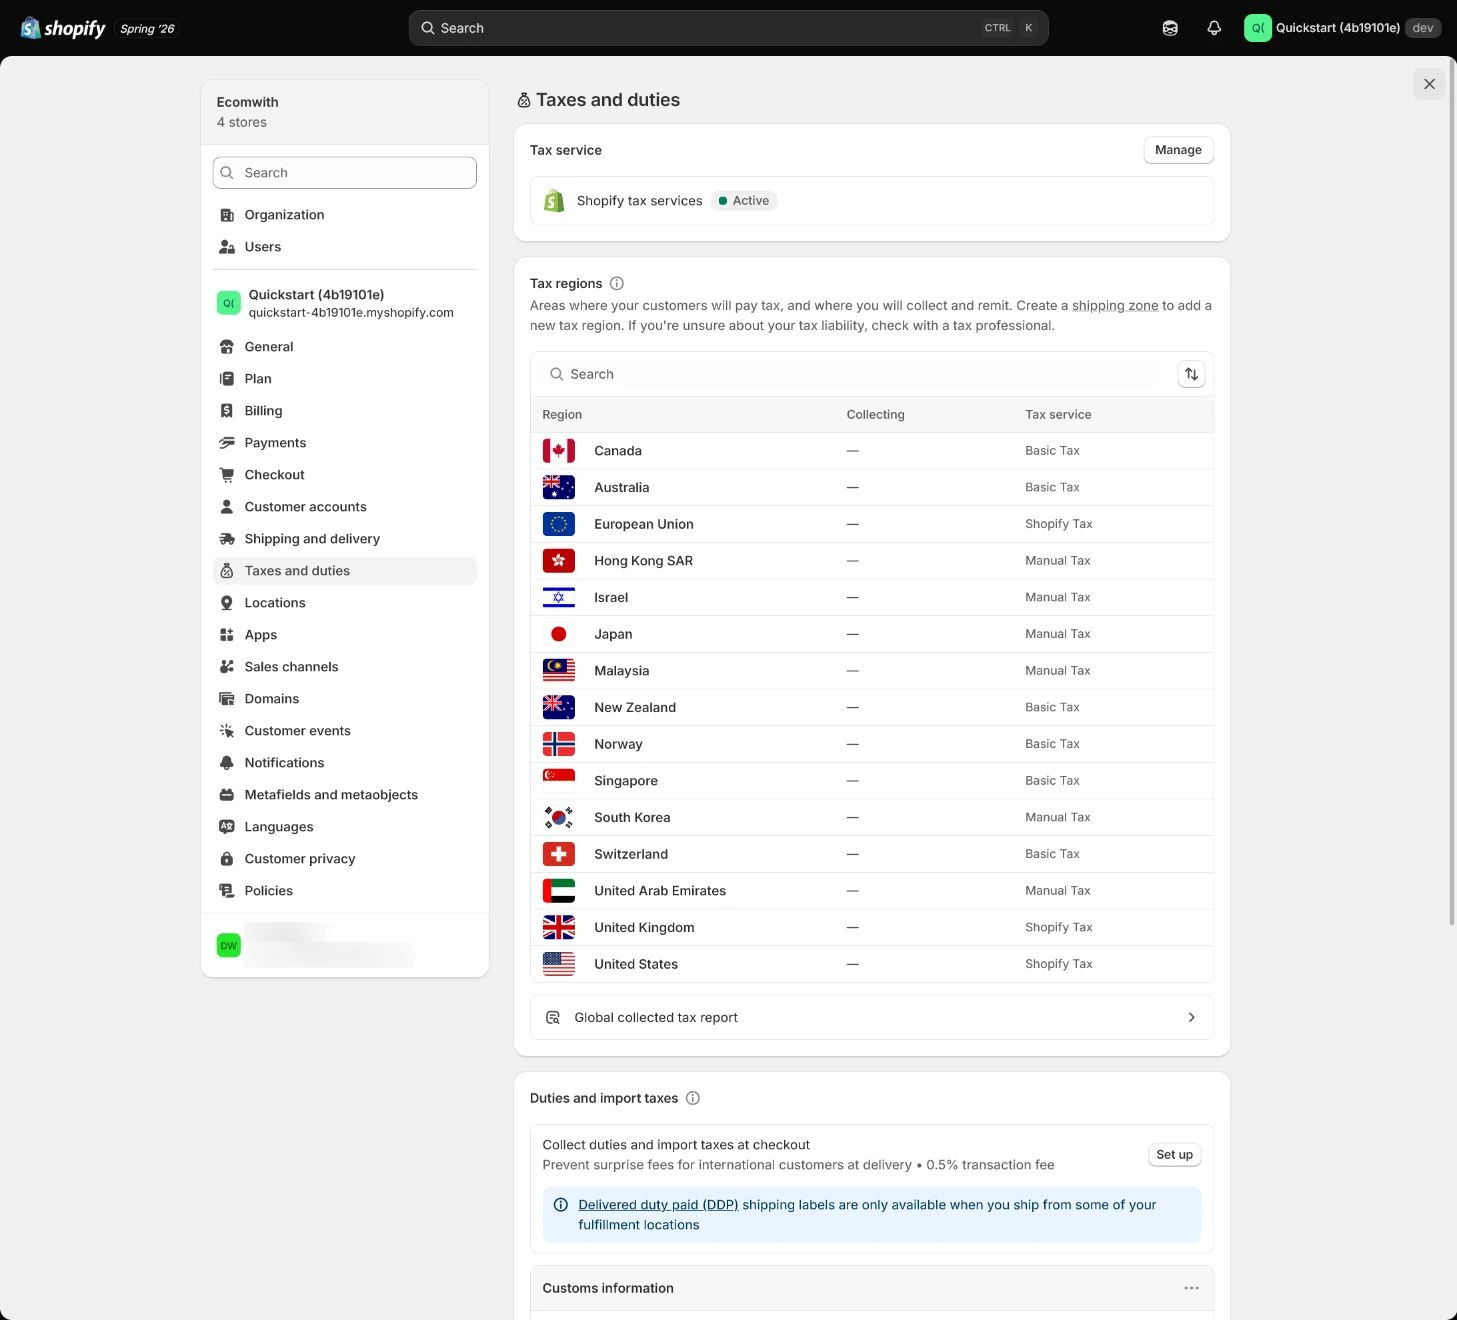Click the Locations pin icon
This screenshot has width=1457, height=1320.
click(227, 603)
